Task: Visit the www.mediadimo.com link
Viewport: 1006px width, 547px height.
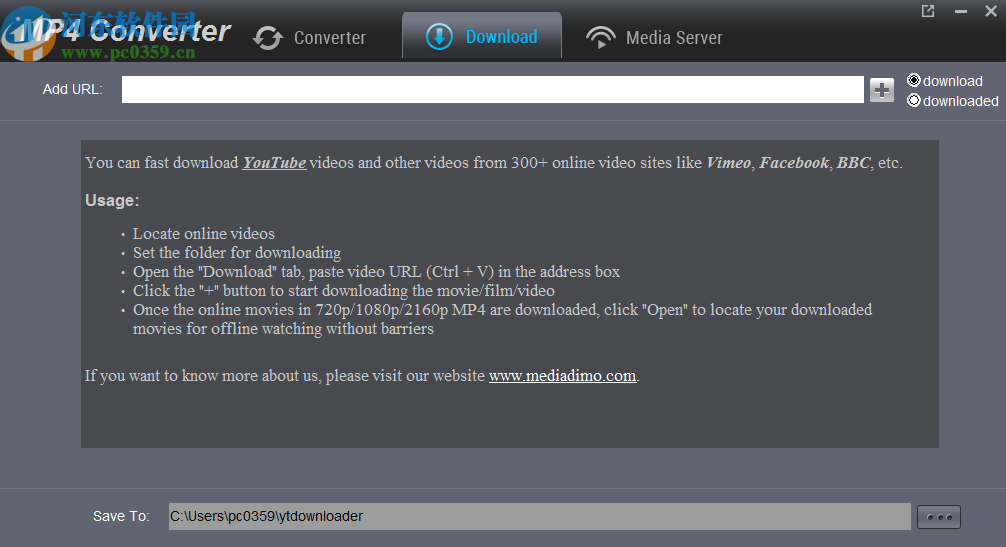Action: tap(563, 376)
